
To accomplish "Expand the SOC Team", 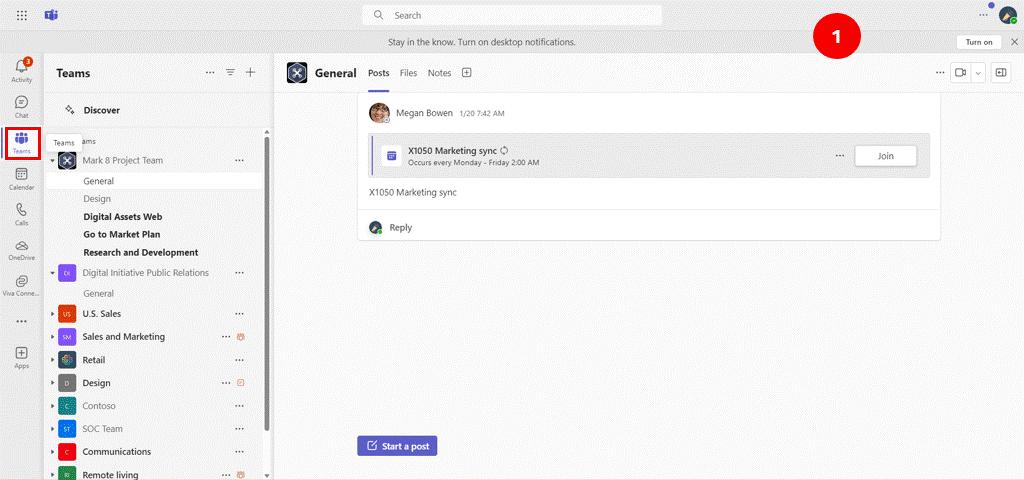I will (52, 429).
